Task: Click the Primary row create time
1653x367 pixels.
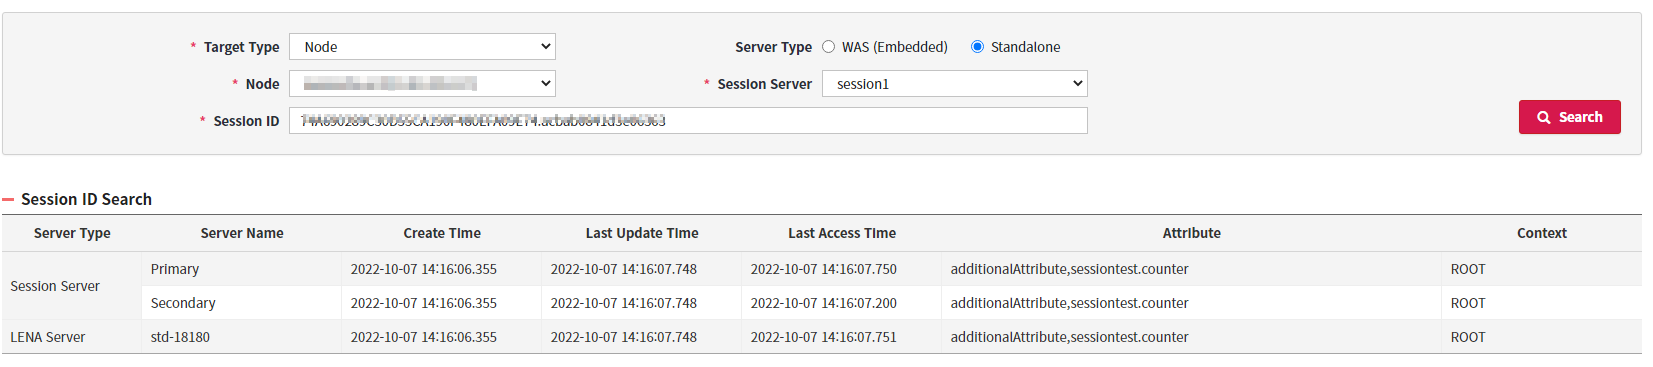Action: pos(424,269)
